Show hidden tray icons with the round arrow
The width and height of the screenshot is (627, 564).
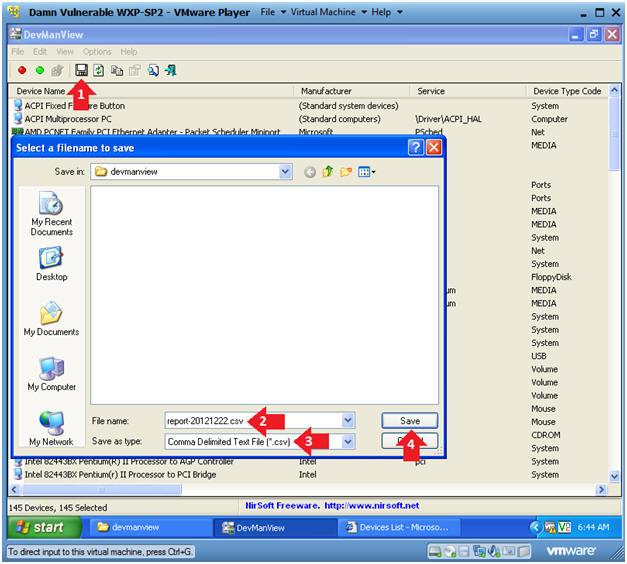[535, 528]
